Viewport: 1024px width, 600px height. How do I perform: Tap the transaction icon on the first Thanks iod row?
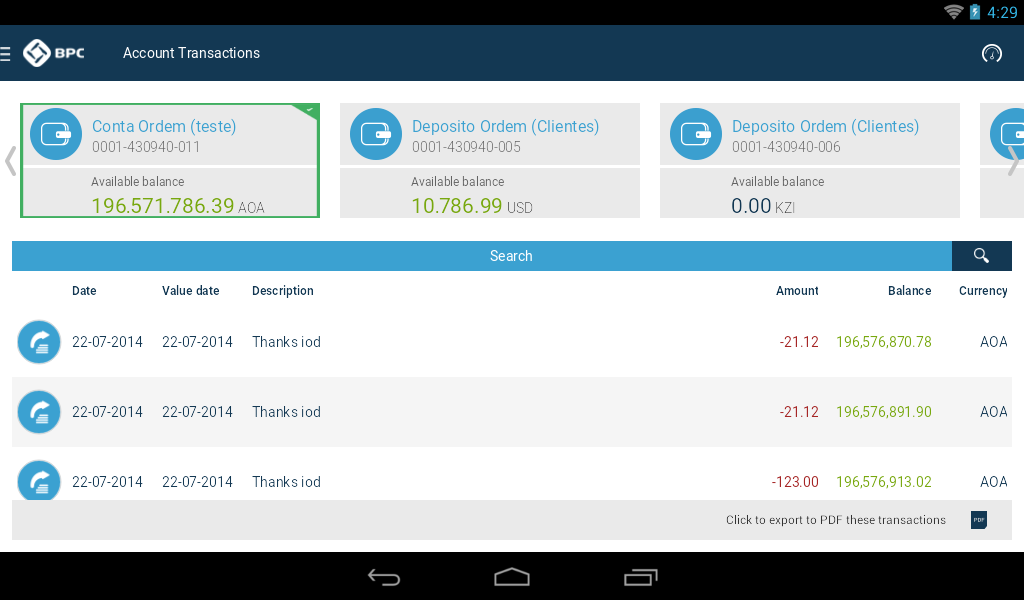38,341
